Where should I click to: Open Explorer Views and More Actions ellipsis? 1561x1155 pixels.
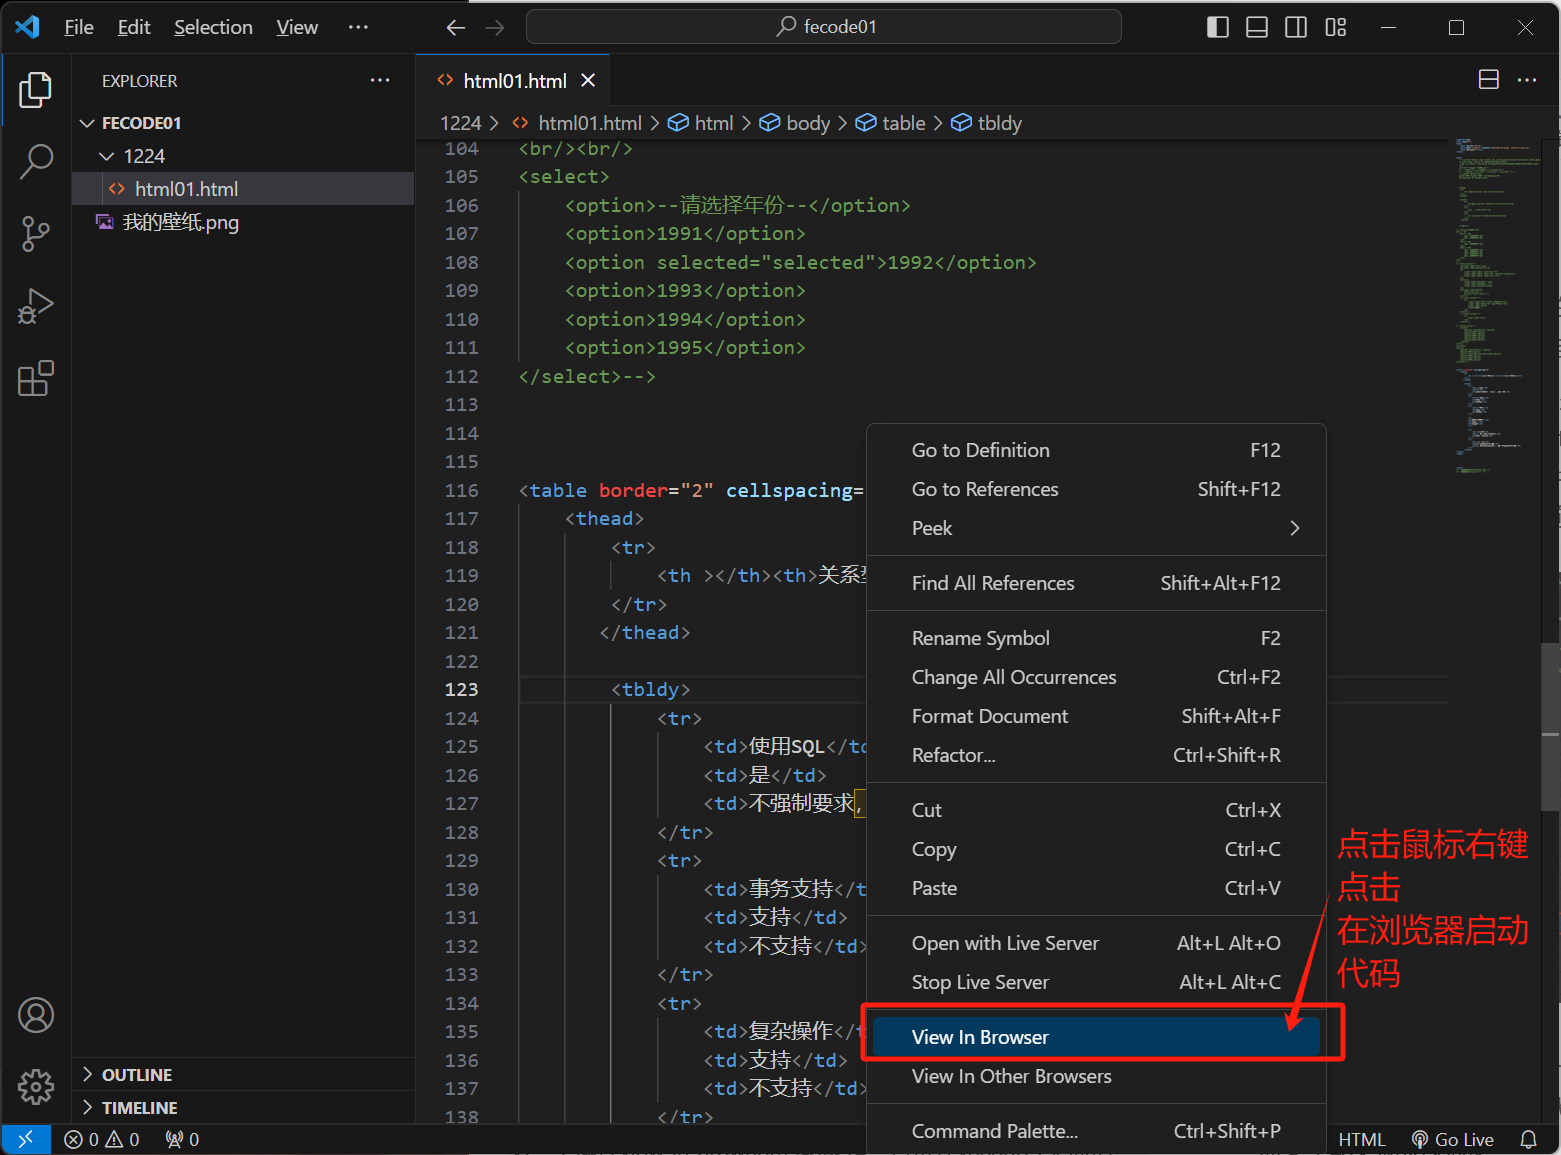tap(380, 80)
